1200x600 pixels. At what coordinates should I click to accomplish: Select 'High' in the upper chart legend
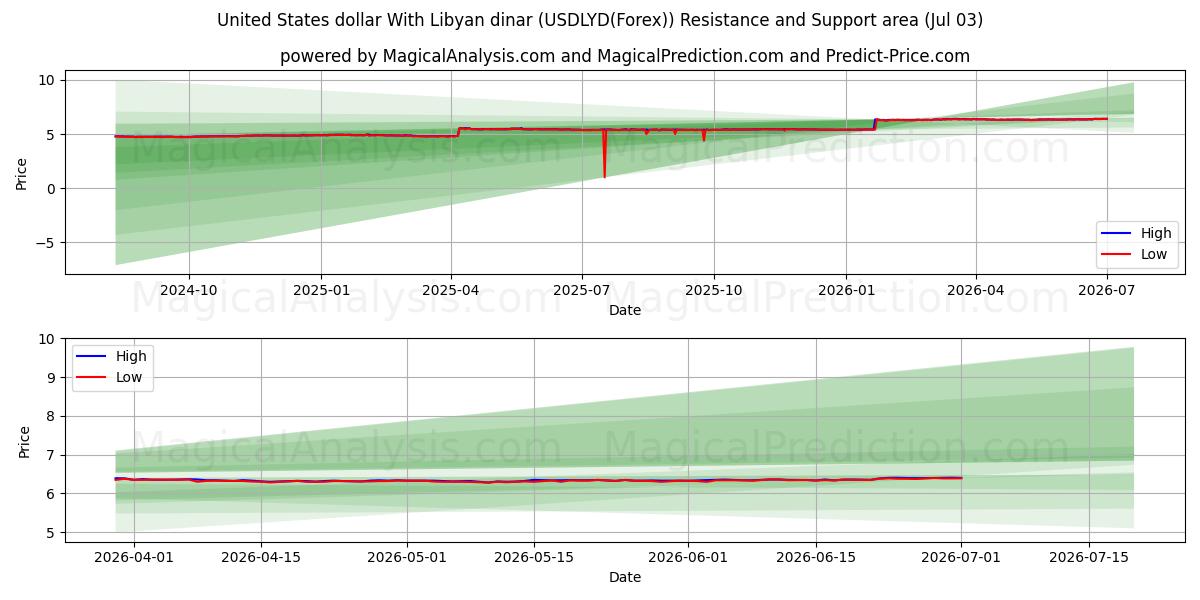1156,233
